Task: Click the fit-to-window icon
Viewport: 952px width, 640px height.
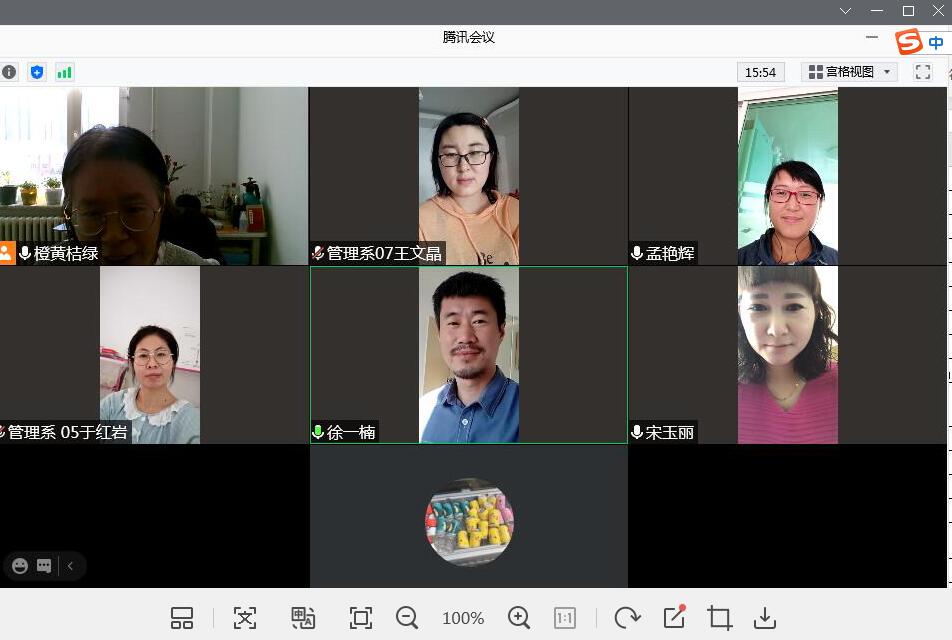Action: 361,618
